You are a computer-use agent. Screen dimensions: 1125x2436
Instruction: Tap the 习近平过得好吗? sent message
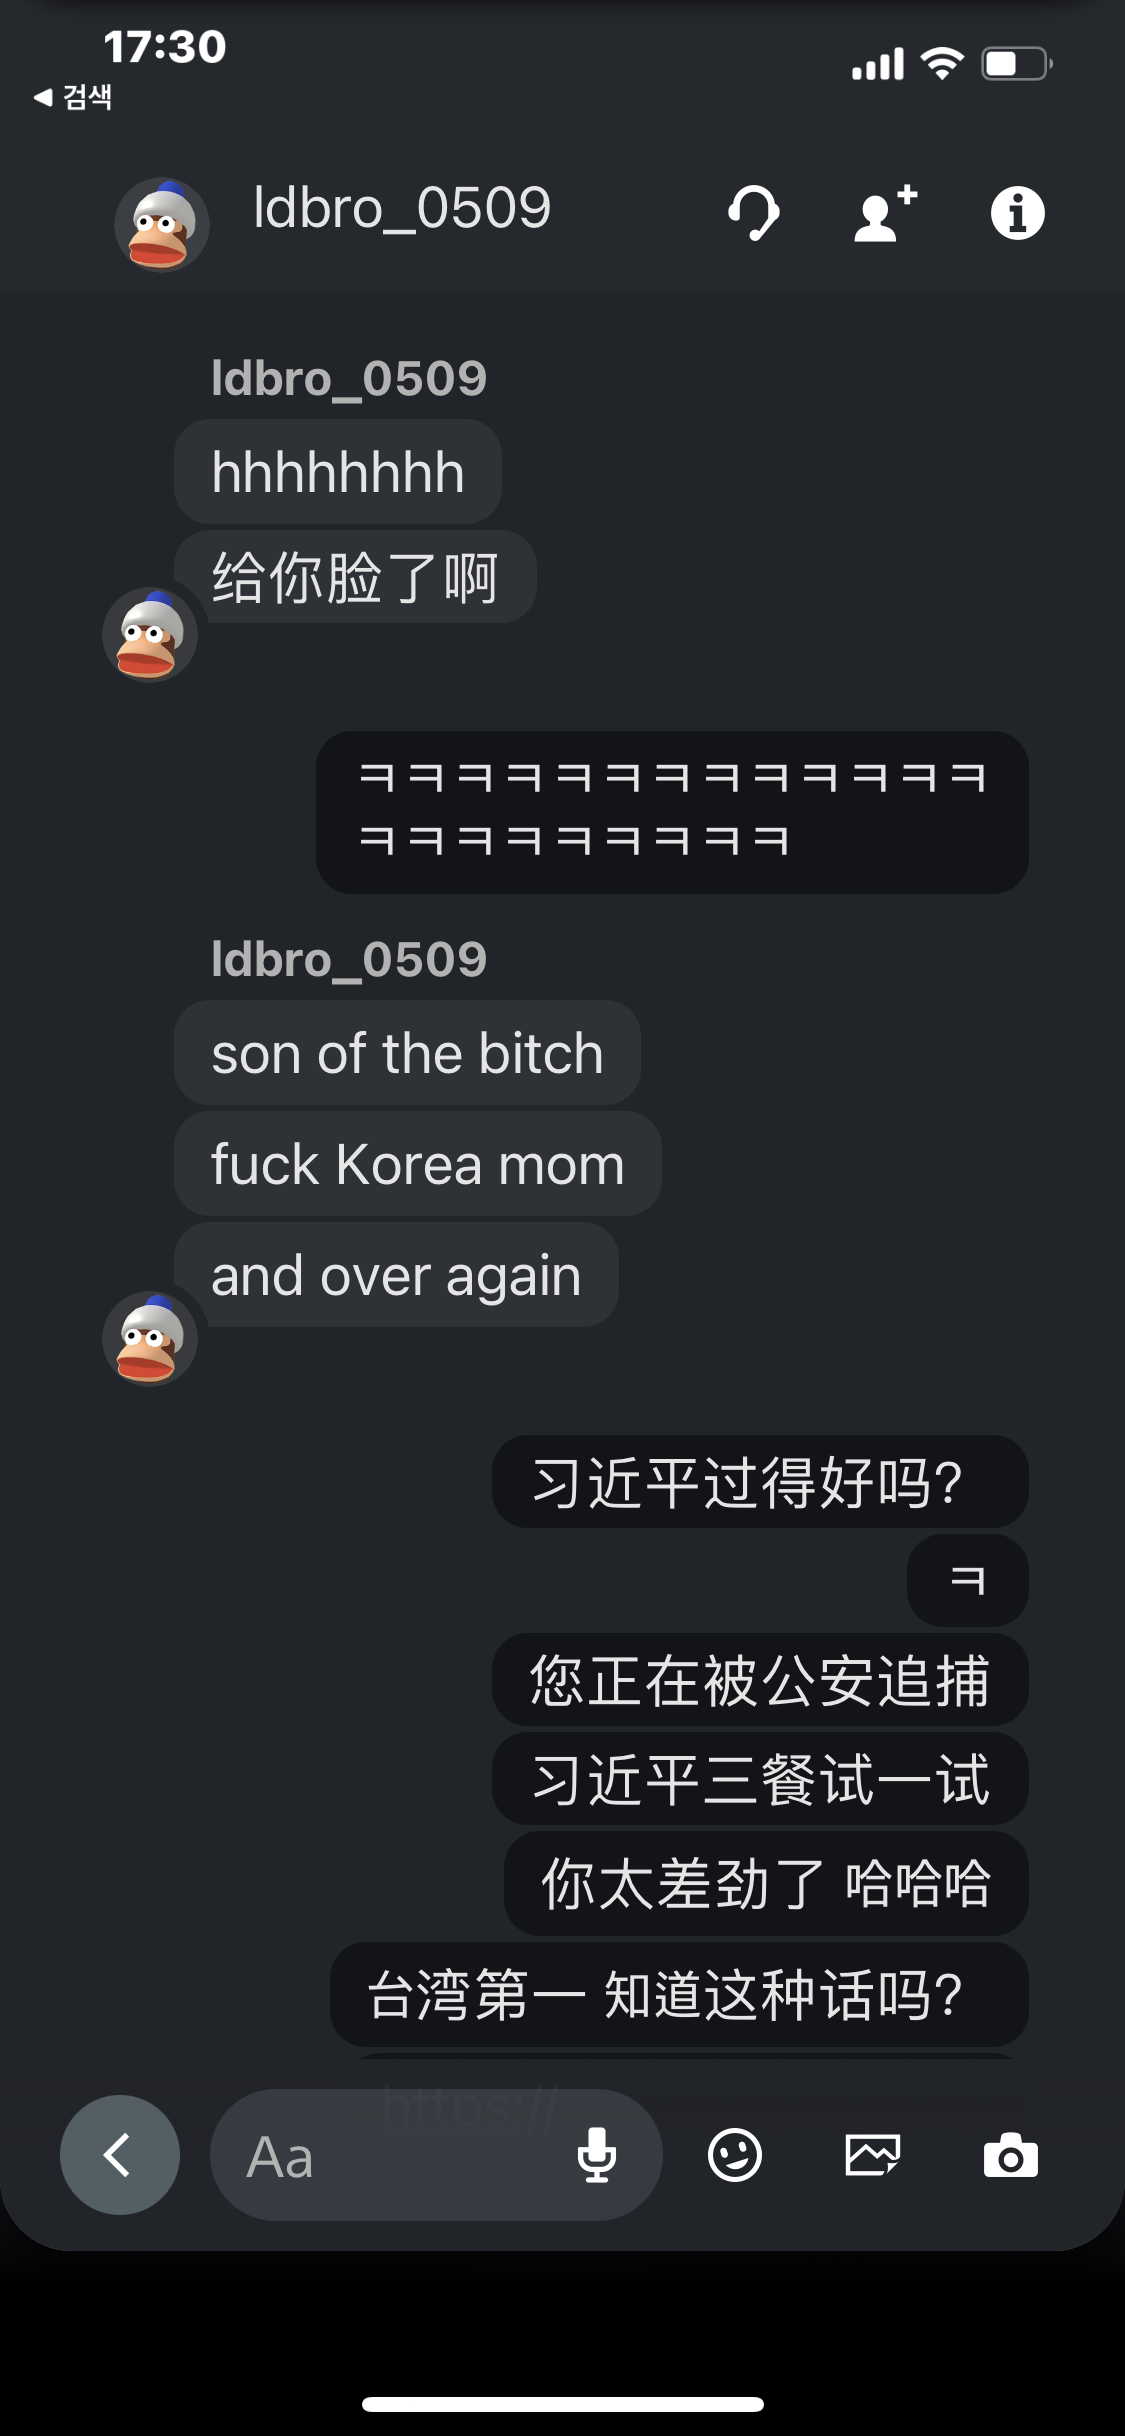[x=760, y=1481]
